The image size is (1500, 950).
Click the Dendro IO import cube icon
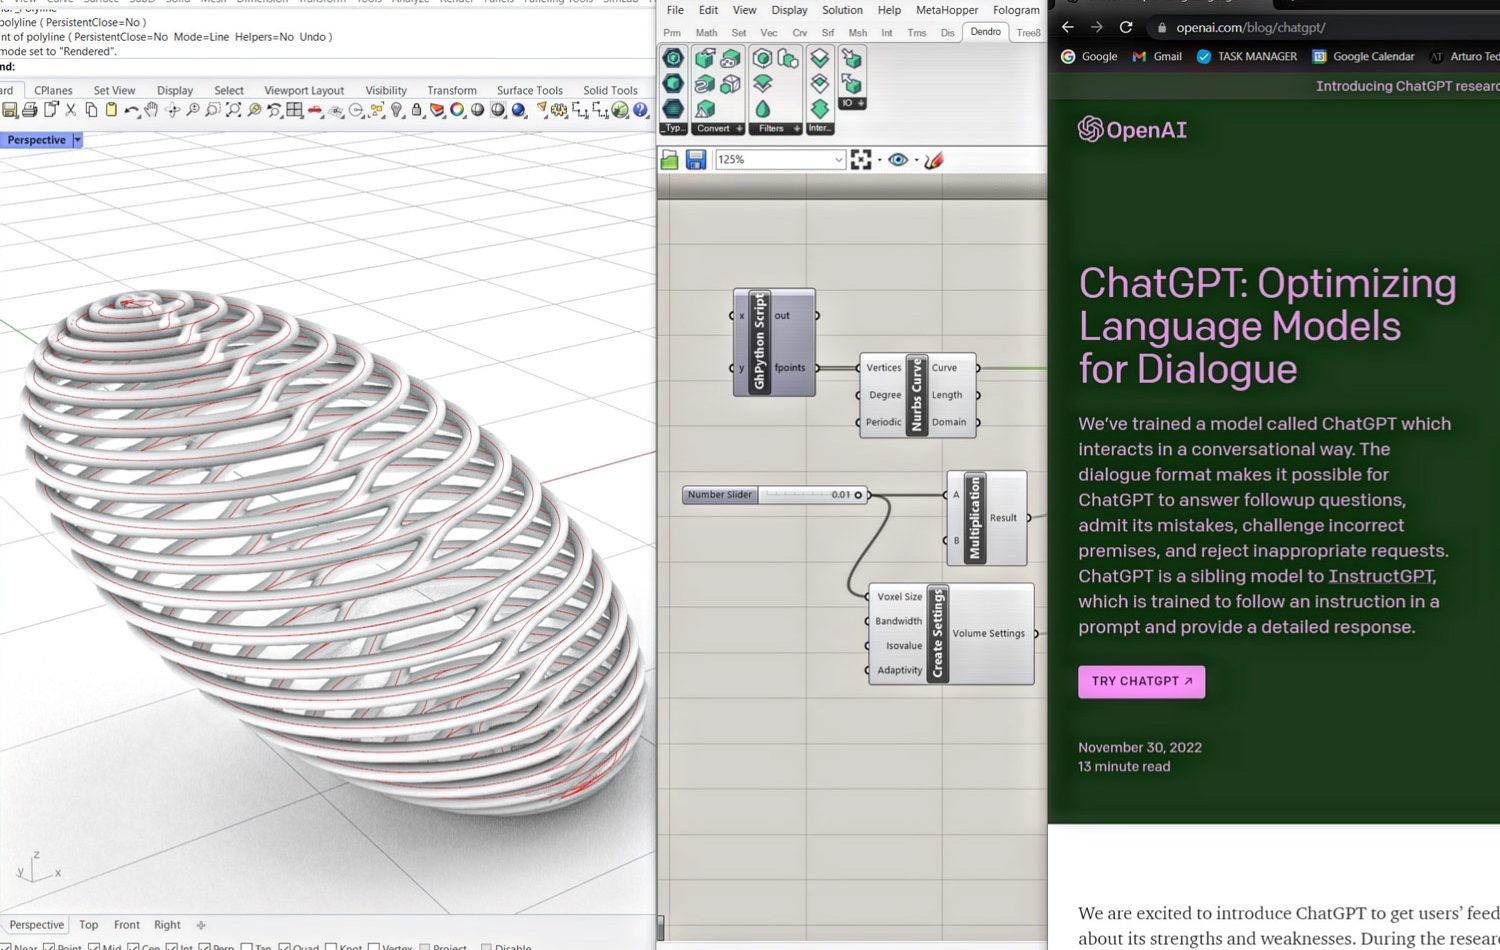(x=851, y=60)
